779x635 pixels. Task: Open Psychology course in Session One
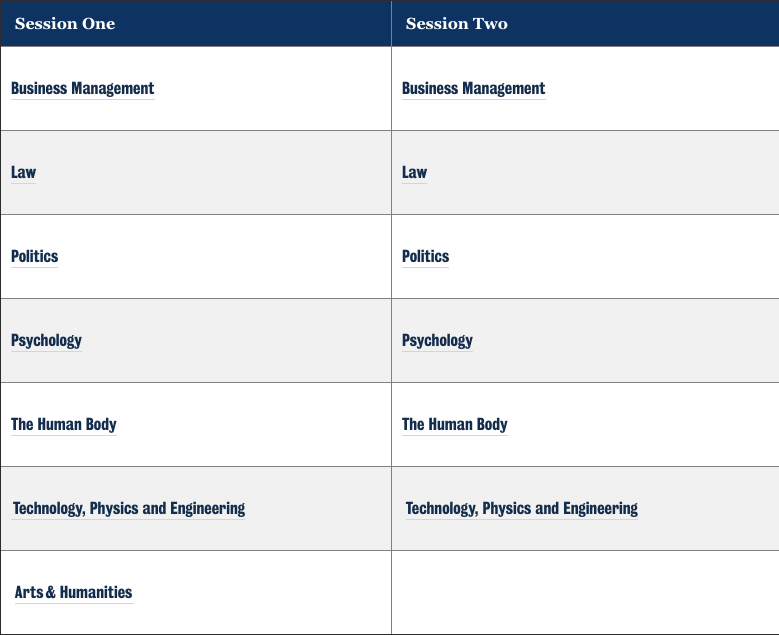[46, 340]
